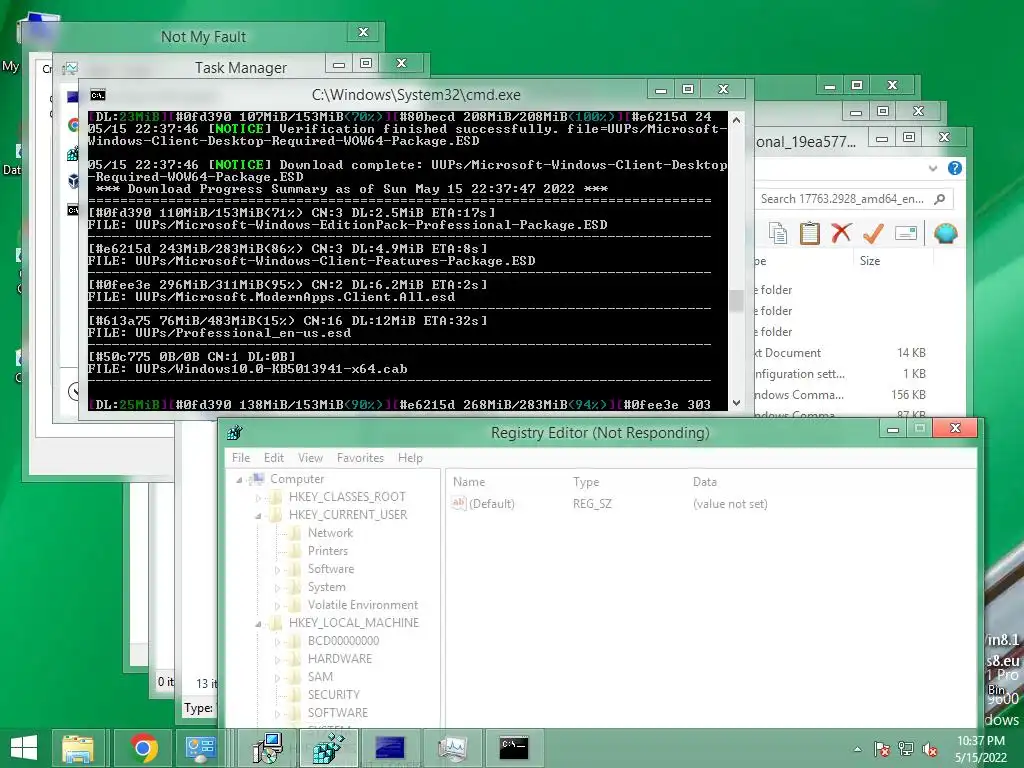This screenshot has width=1024, height=768.
Task: Click the Type column header in Registry Editor
Action: coord(586,482)
